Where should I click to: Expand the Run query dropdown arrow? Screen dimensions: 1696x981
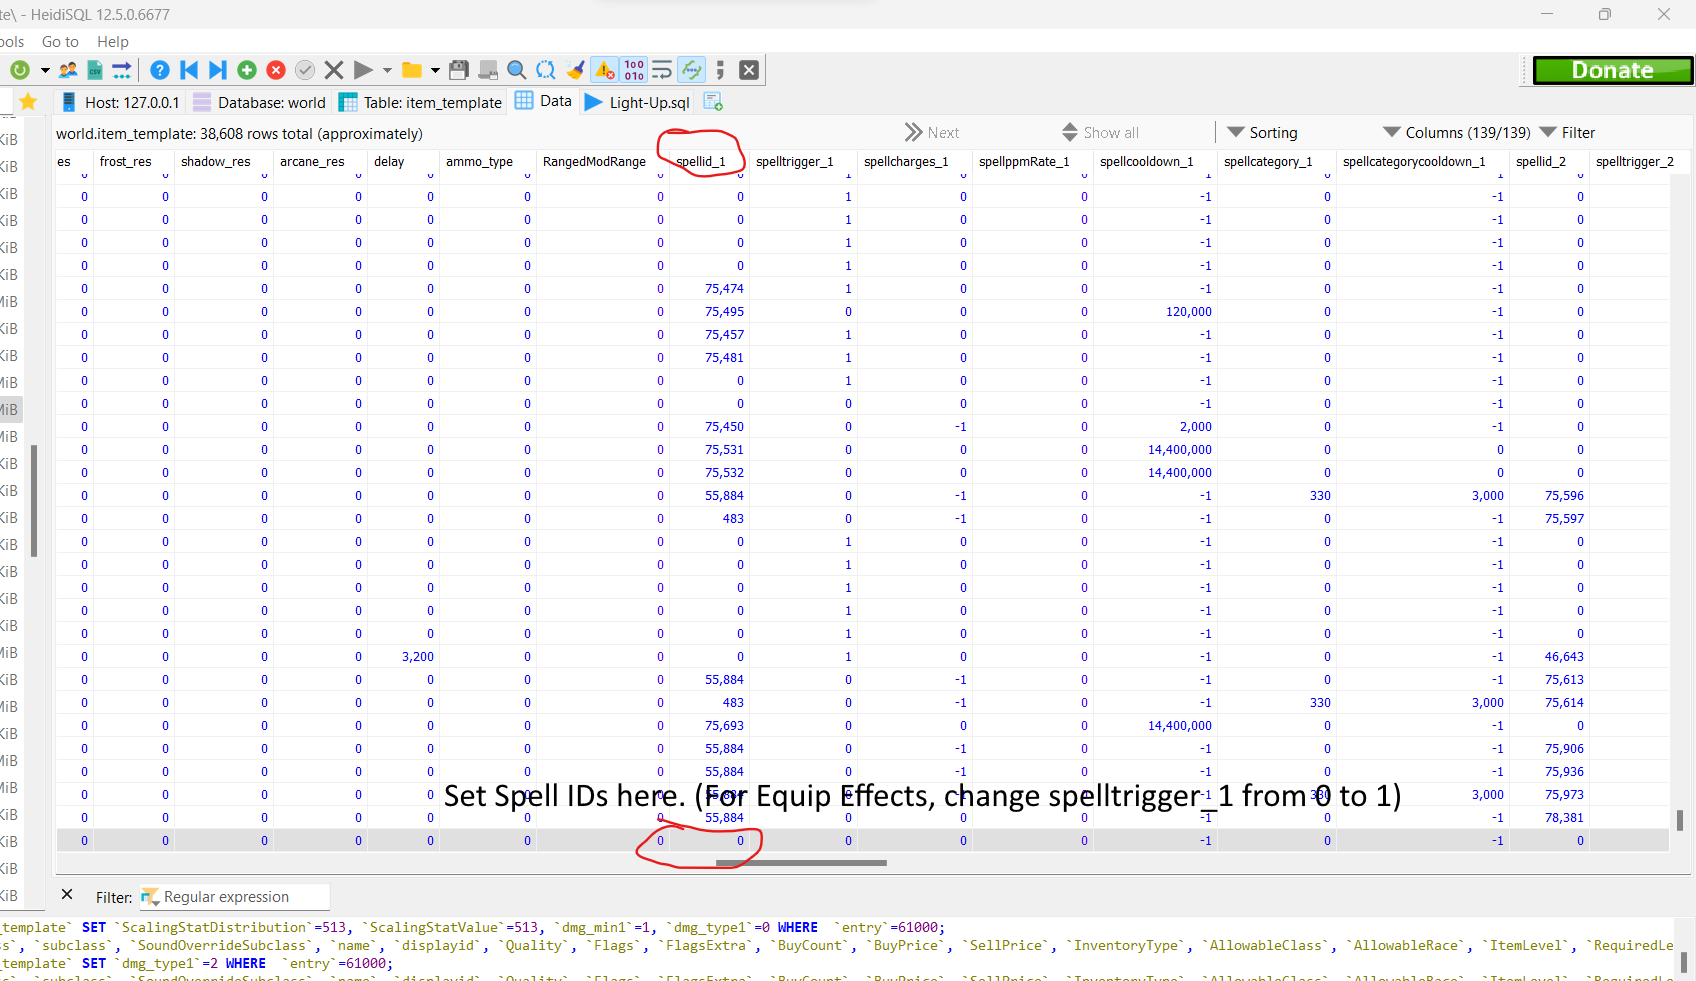point(387,70)
